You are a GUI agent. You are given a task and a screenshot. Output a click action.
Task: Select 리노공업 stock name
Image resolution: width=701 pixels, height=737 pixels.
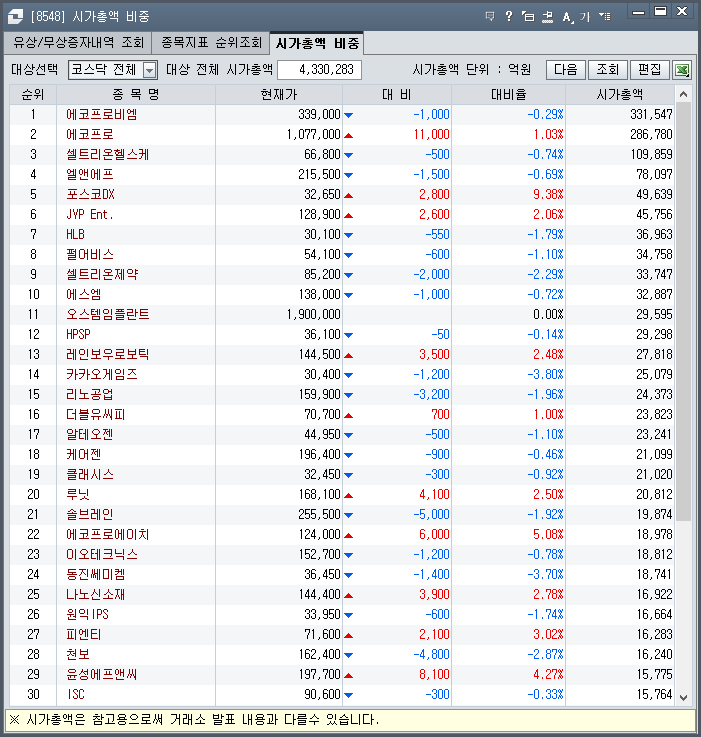[x=90, y=394]
